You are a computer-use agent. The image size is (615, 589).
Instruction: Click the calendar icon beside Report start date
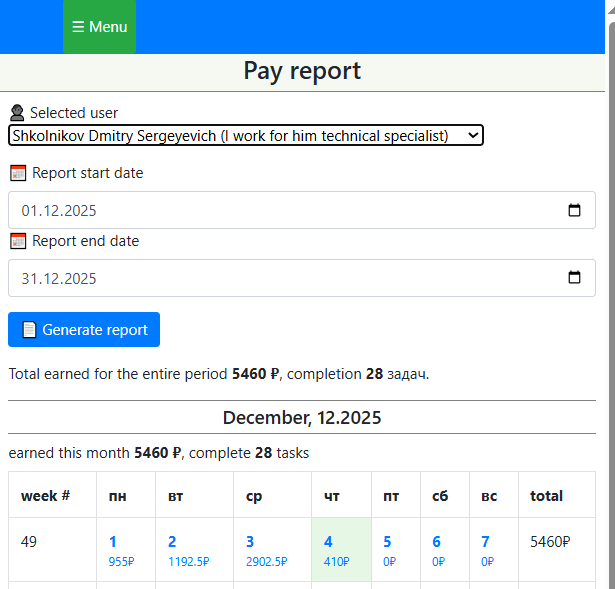[18, 173]
